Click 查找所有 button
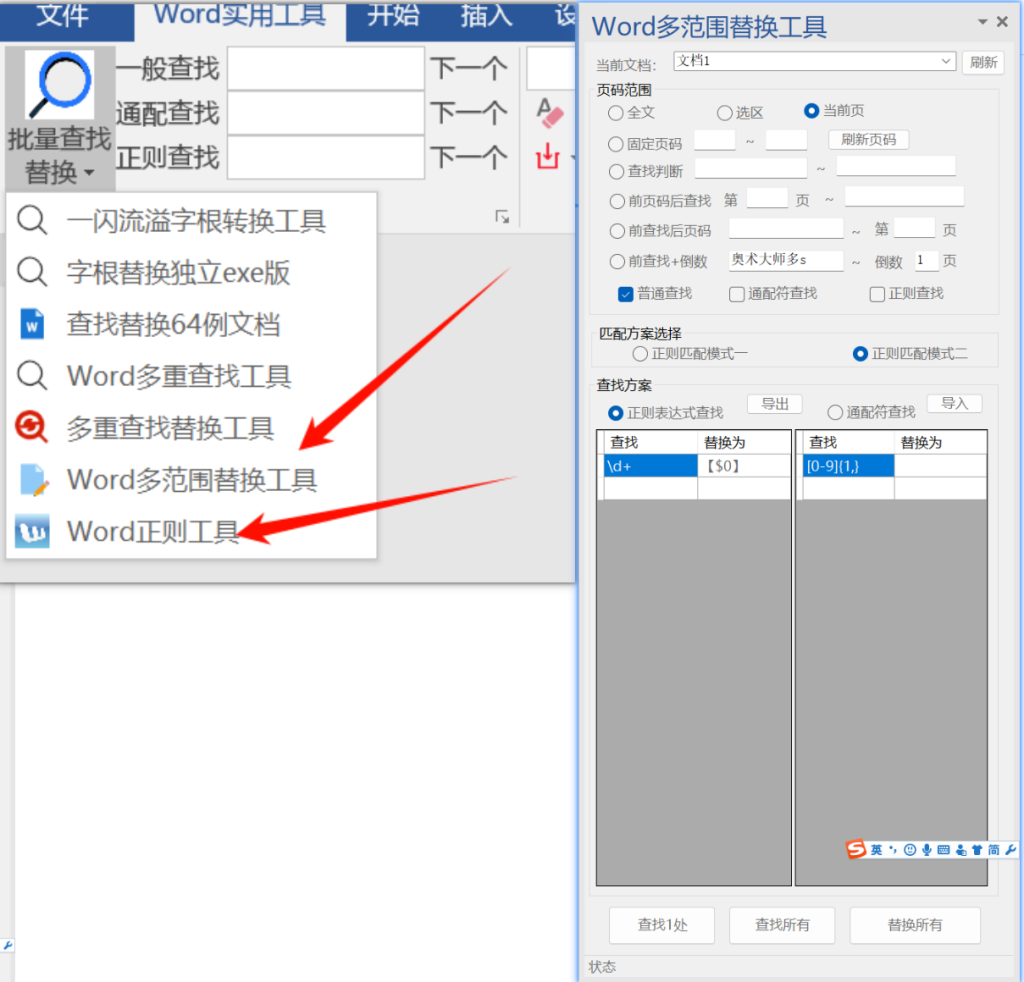 point(782,925)
